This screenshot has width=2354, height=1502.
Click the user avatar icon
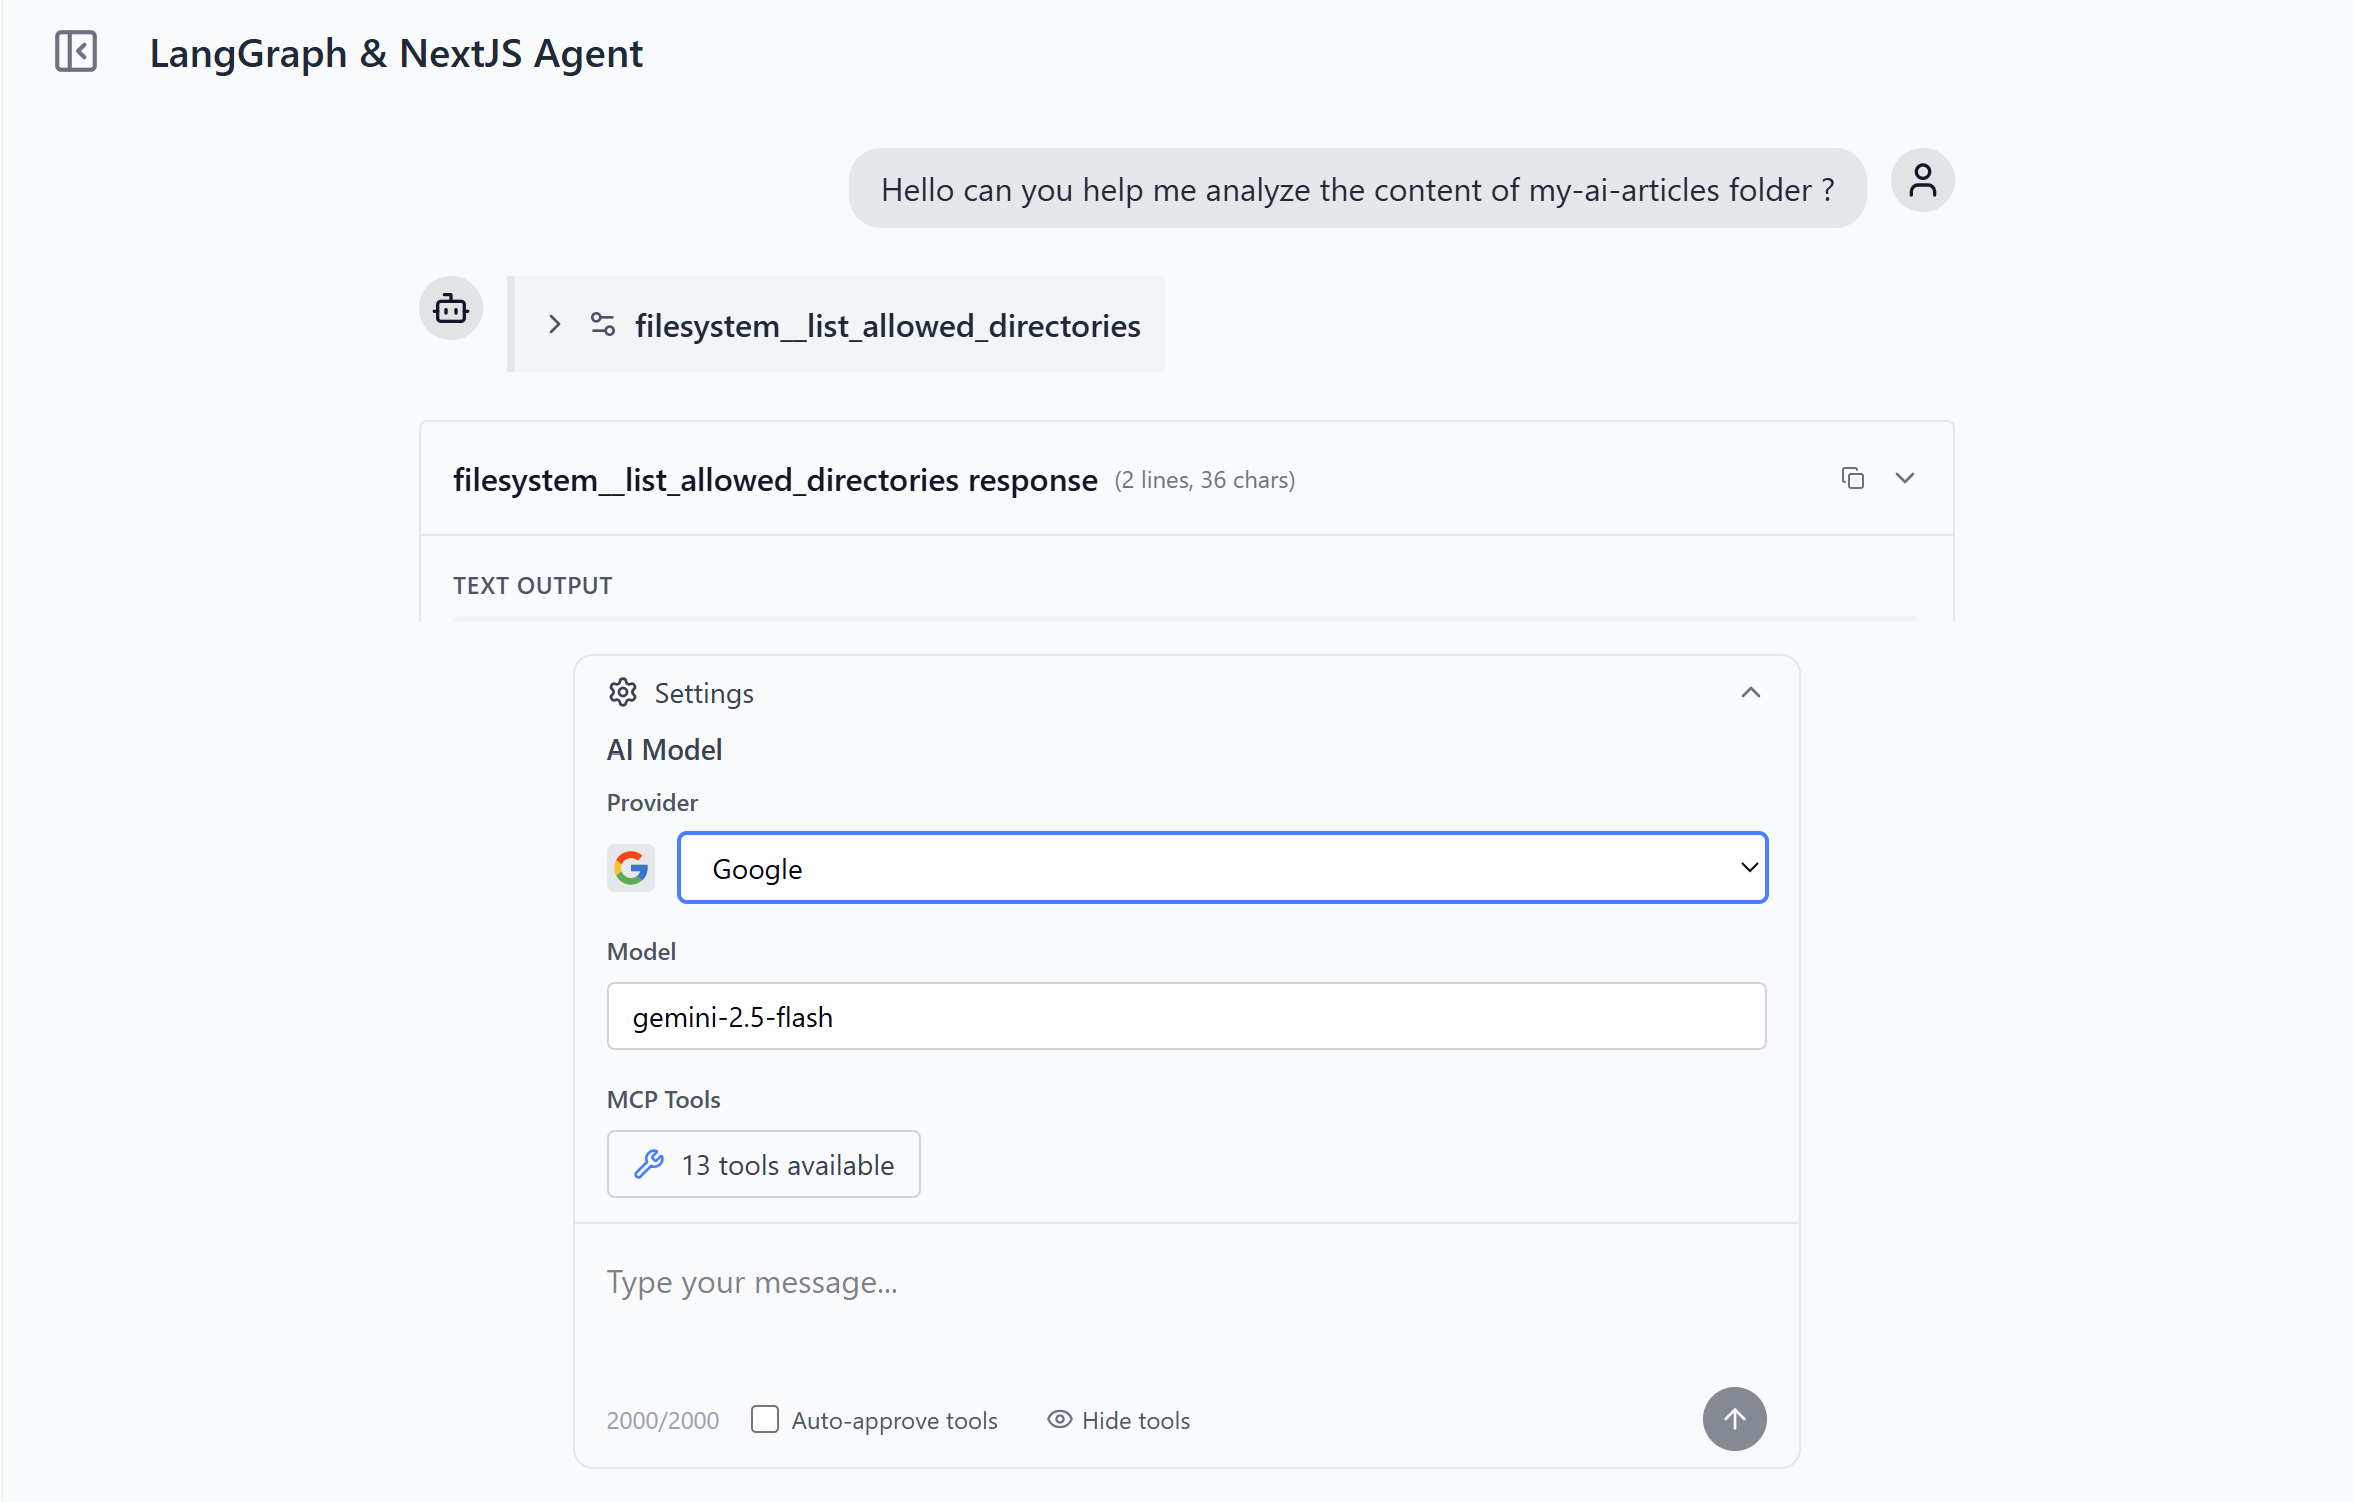point(1921,182)
